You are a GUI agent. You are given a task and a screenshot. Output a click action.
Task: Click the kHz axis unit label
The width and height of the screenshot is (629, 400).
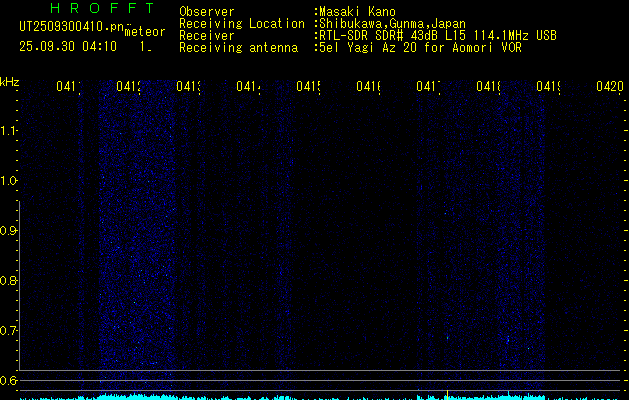pyautogui.click(x=9, y=82)
